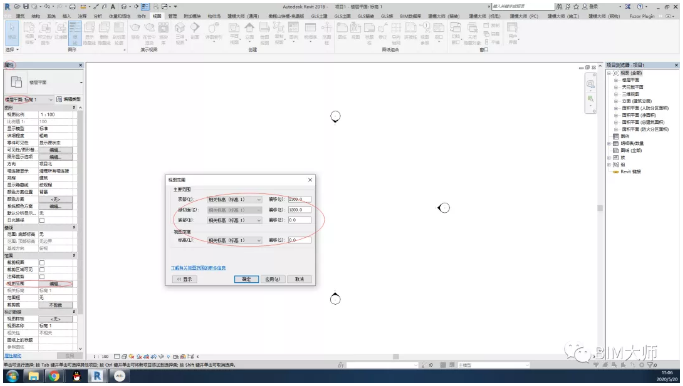Click Apply (应用) in View Range dialog
Viewport: 683px width, 386px height.
273,279
